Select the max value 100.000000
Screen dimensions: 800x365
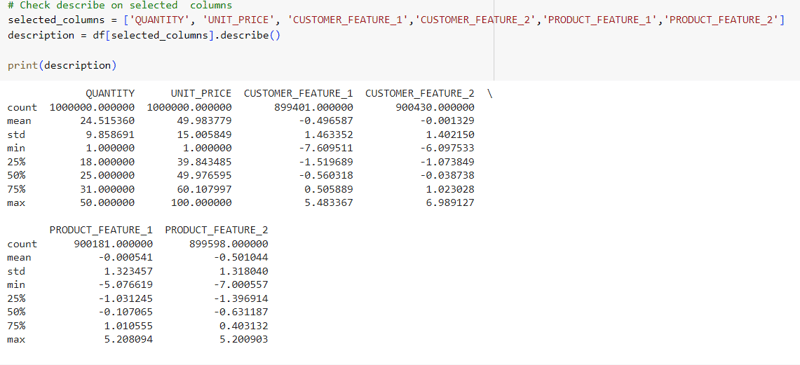click(201, 203)
